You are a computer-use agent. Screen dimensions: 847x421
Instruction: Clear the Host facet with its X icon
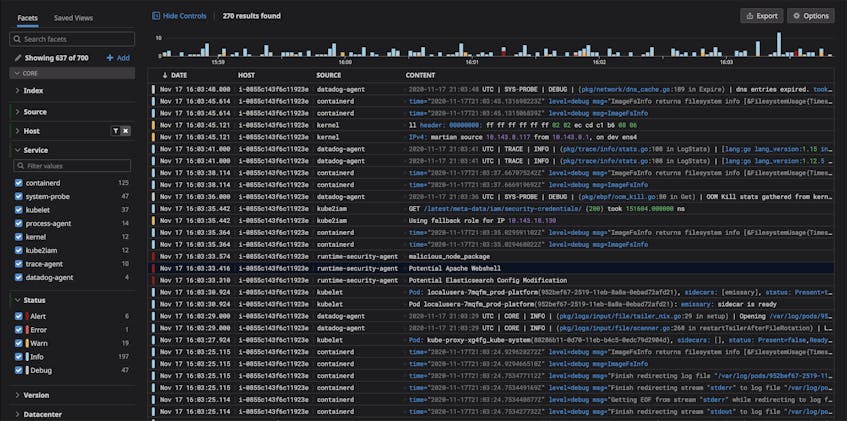tap(125, 131)
